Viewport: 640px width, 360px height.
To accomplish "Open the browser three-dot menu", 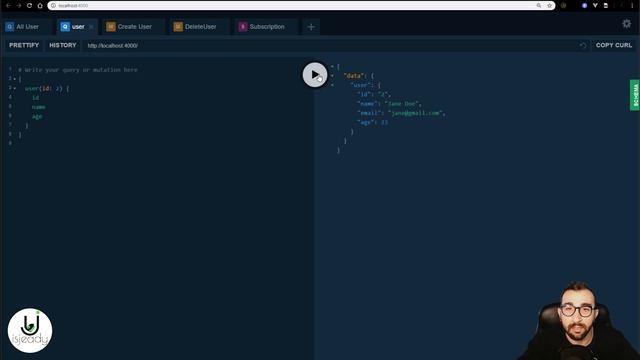I will pyautogui.click(x=632, y=5).
